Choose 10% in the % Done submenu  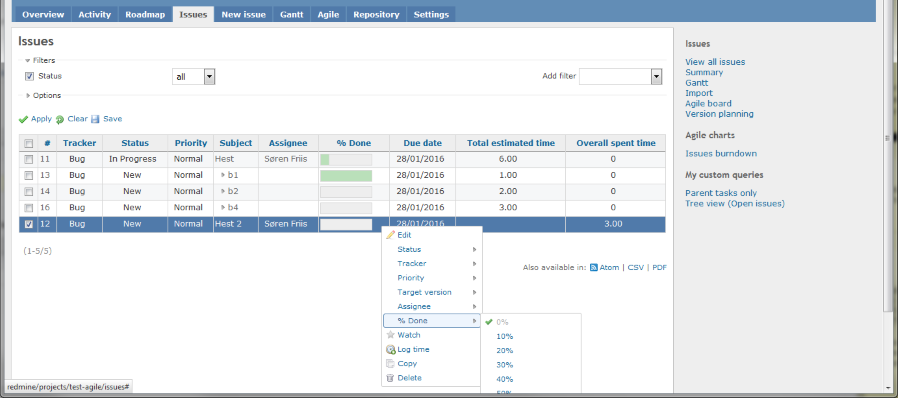[505, 336]
